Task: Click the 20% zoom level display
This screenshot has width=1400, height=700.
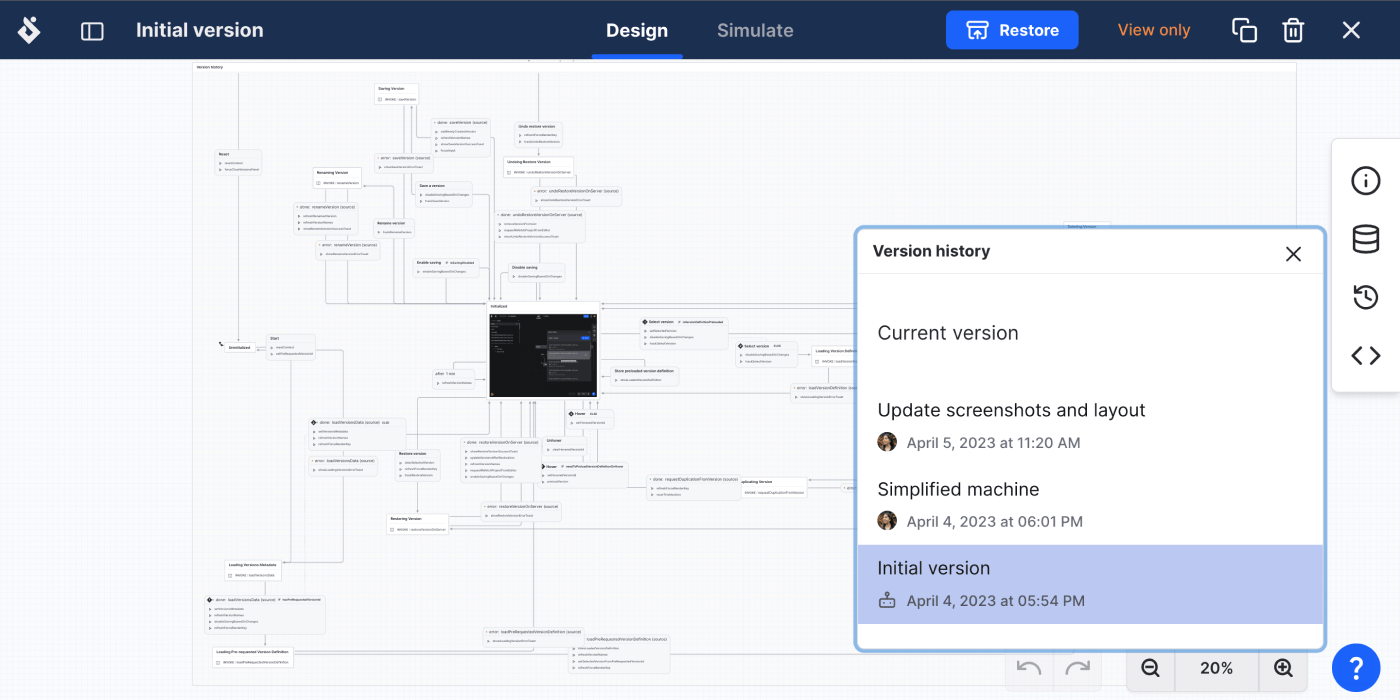Action: pyautogui.click(x=1216, y=668)
